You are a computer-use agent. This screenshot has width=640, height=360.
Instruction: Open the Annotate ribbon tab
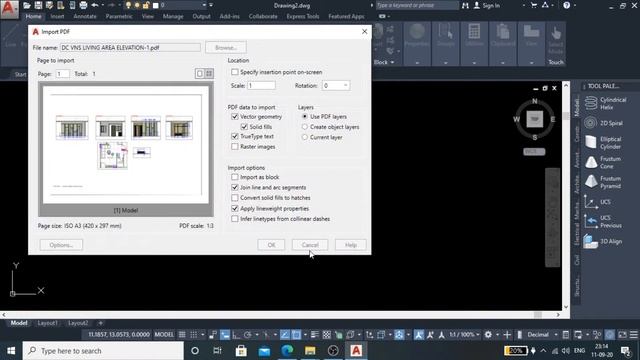[x=85, y=16]
